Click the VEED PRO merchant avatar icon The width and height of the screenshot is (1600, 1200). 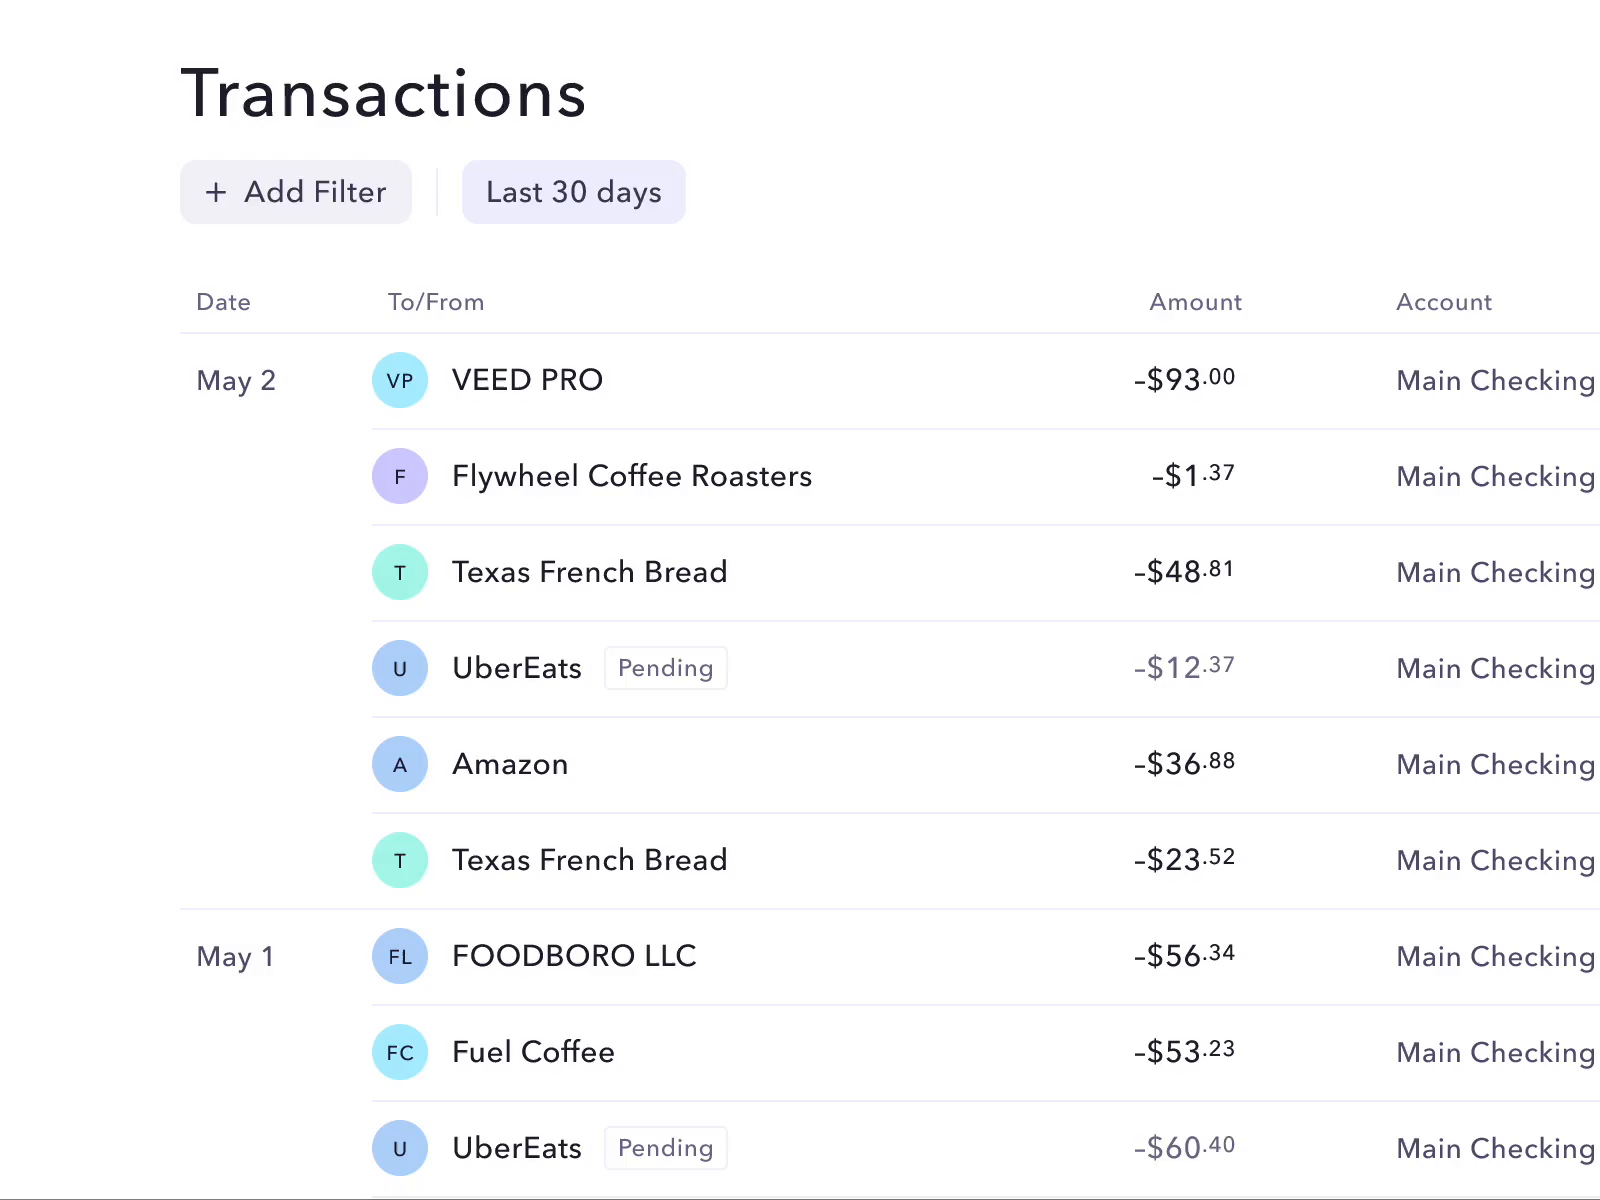coord(400,380)
